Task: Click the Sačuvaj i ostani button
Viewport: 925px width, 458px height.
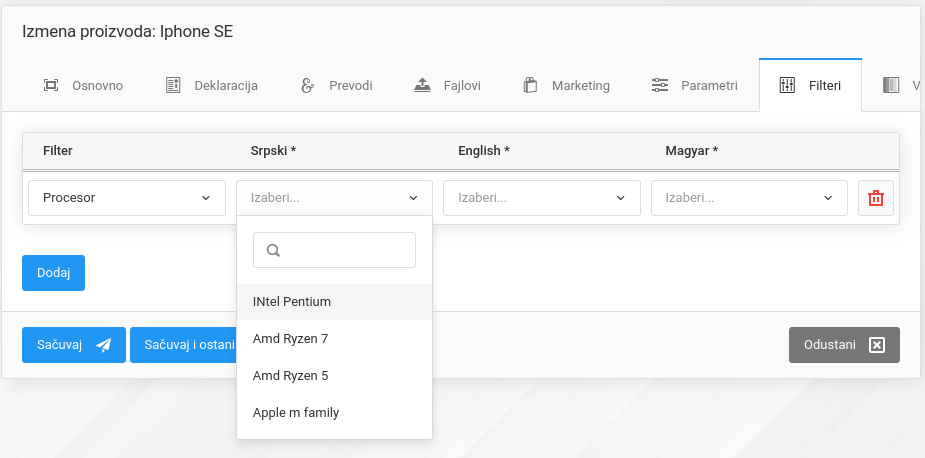Action: 185,345
